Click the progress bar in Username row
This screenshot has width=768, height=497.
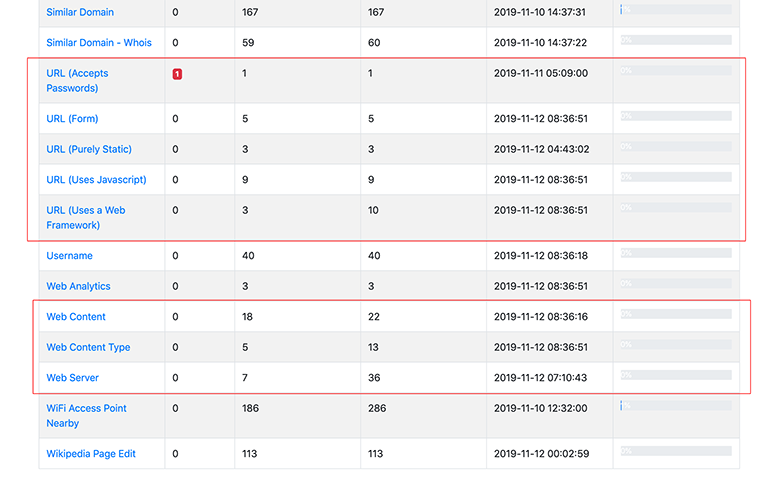pyautogui.click(x=676, y=254)
